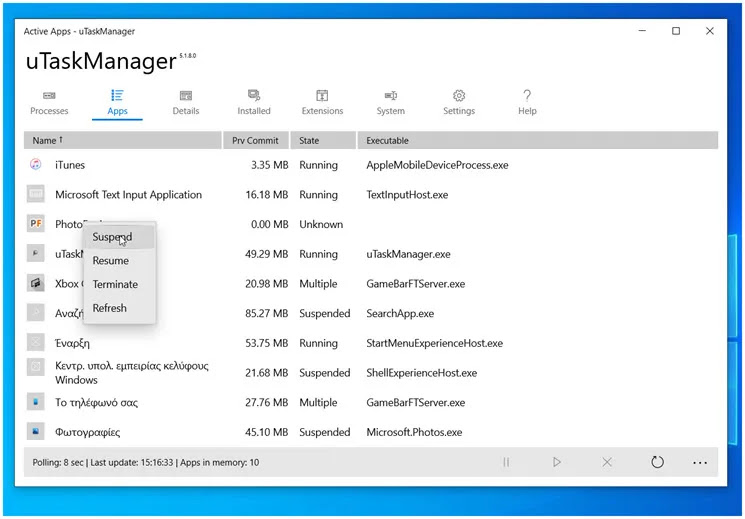This screenshot has height=519, width=745.
Task: Click the Έναρξη row app icon
Action: (x=36, y=342)
